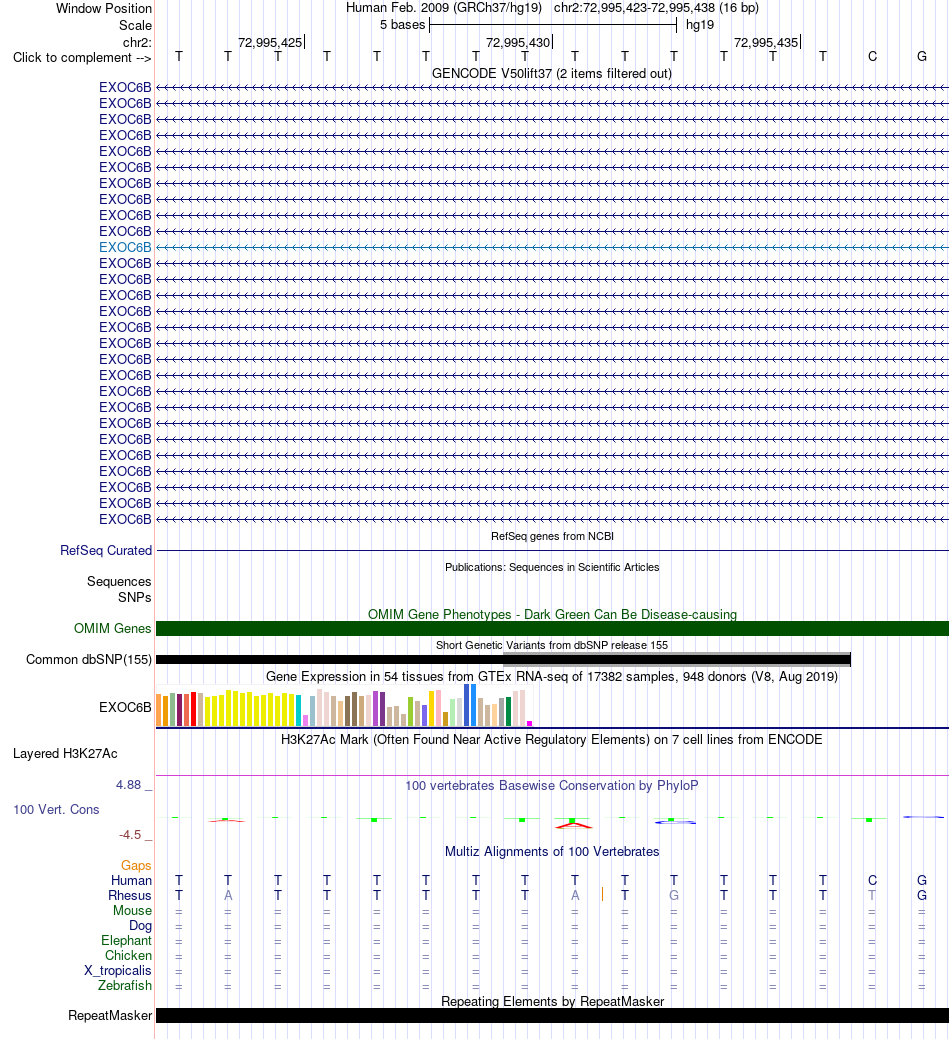Open 'Repeating Elements by RepeatMasker' track title
Screen dimensions: 950x1039
click(552, 1001)
